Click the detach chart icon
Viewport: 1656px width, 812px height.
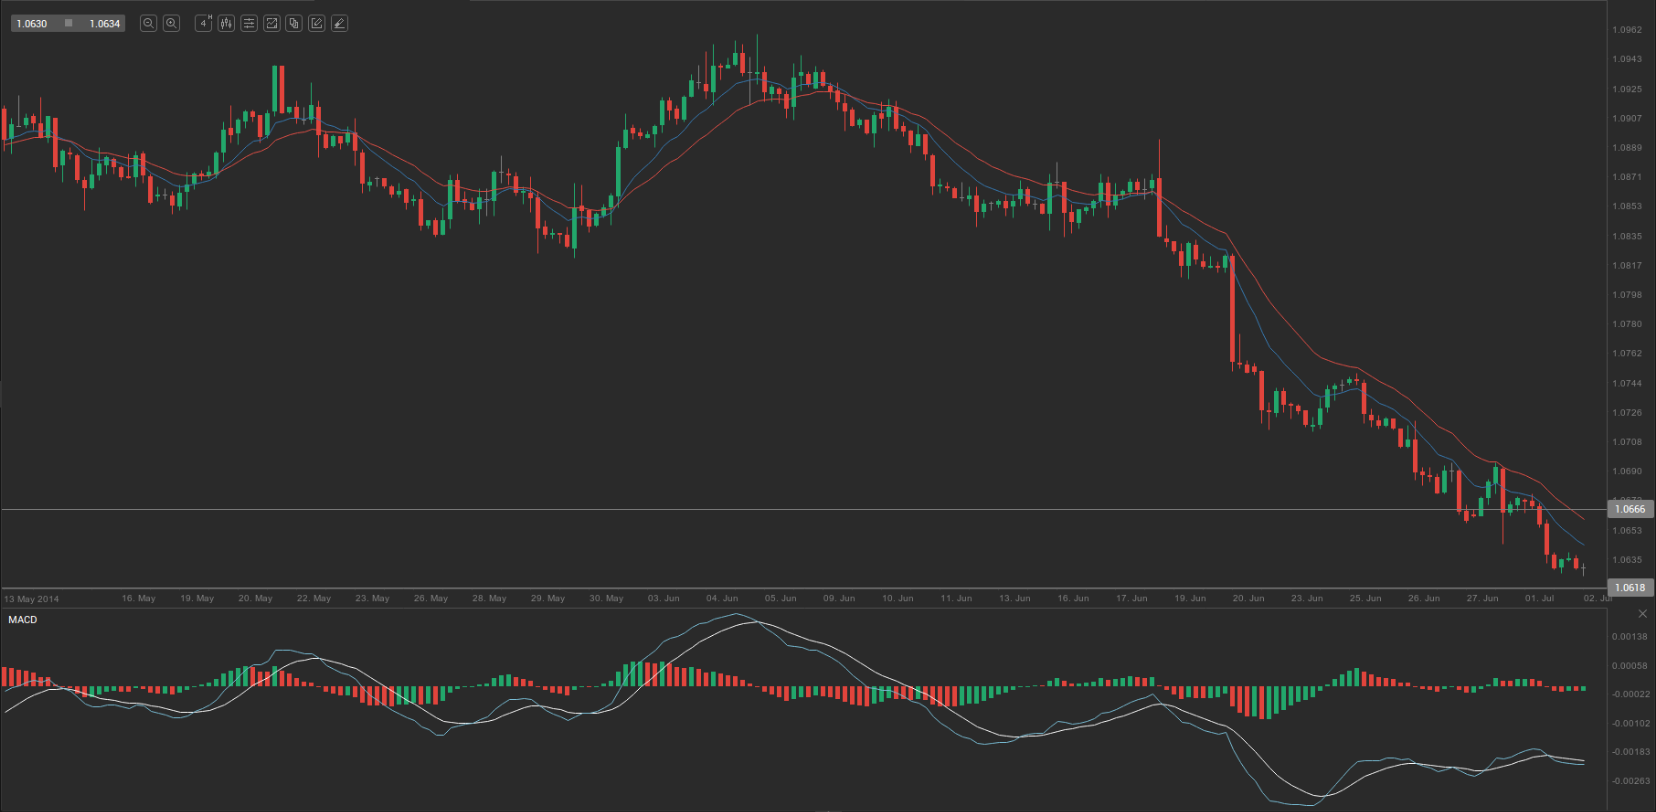coord(271,23)
